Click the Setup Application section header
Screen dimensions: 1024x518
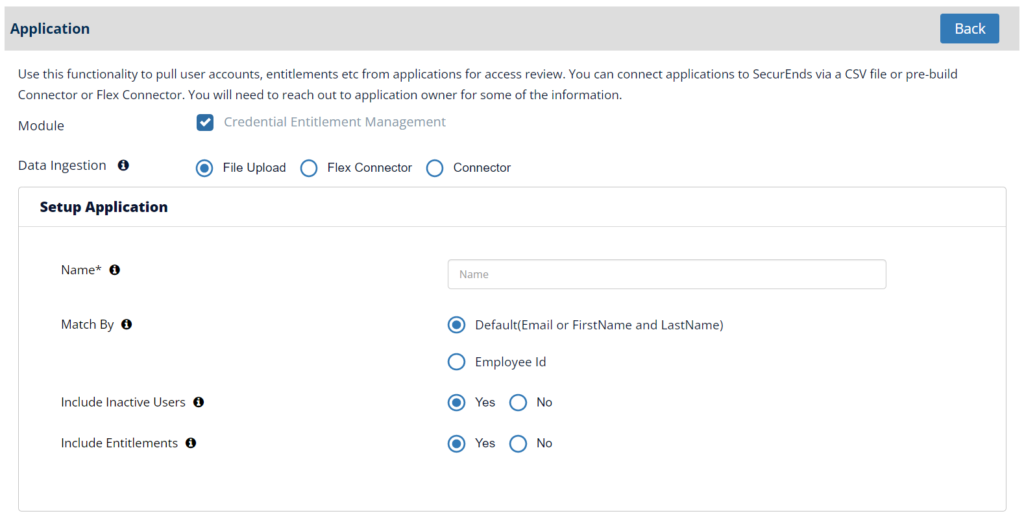104,207
